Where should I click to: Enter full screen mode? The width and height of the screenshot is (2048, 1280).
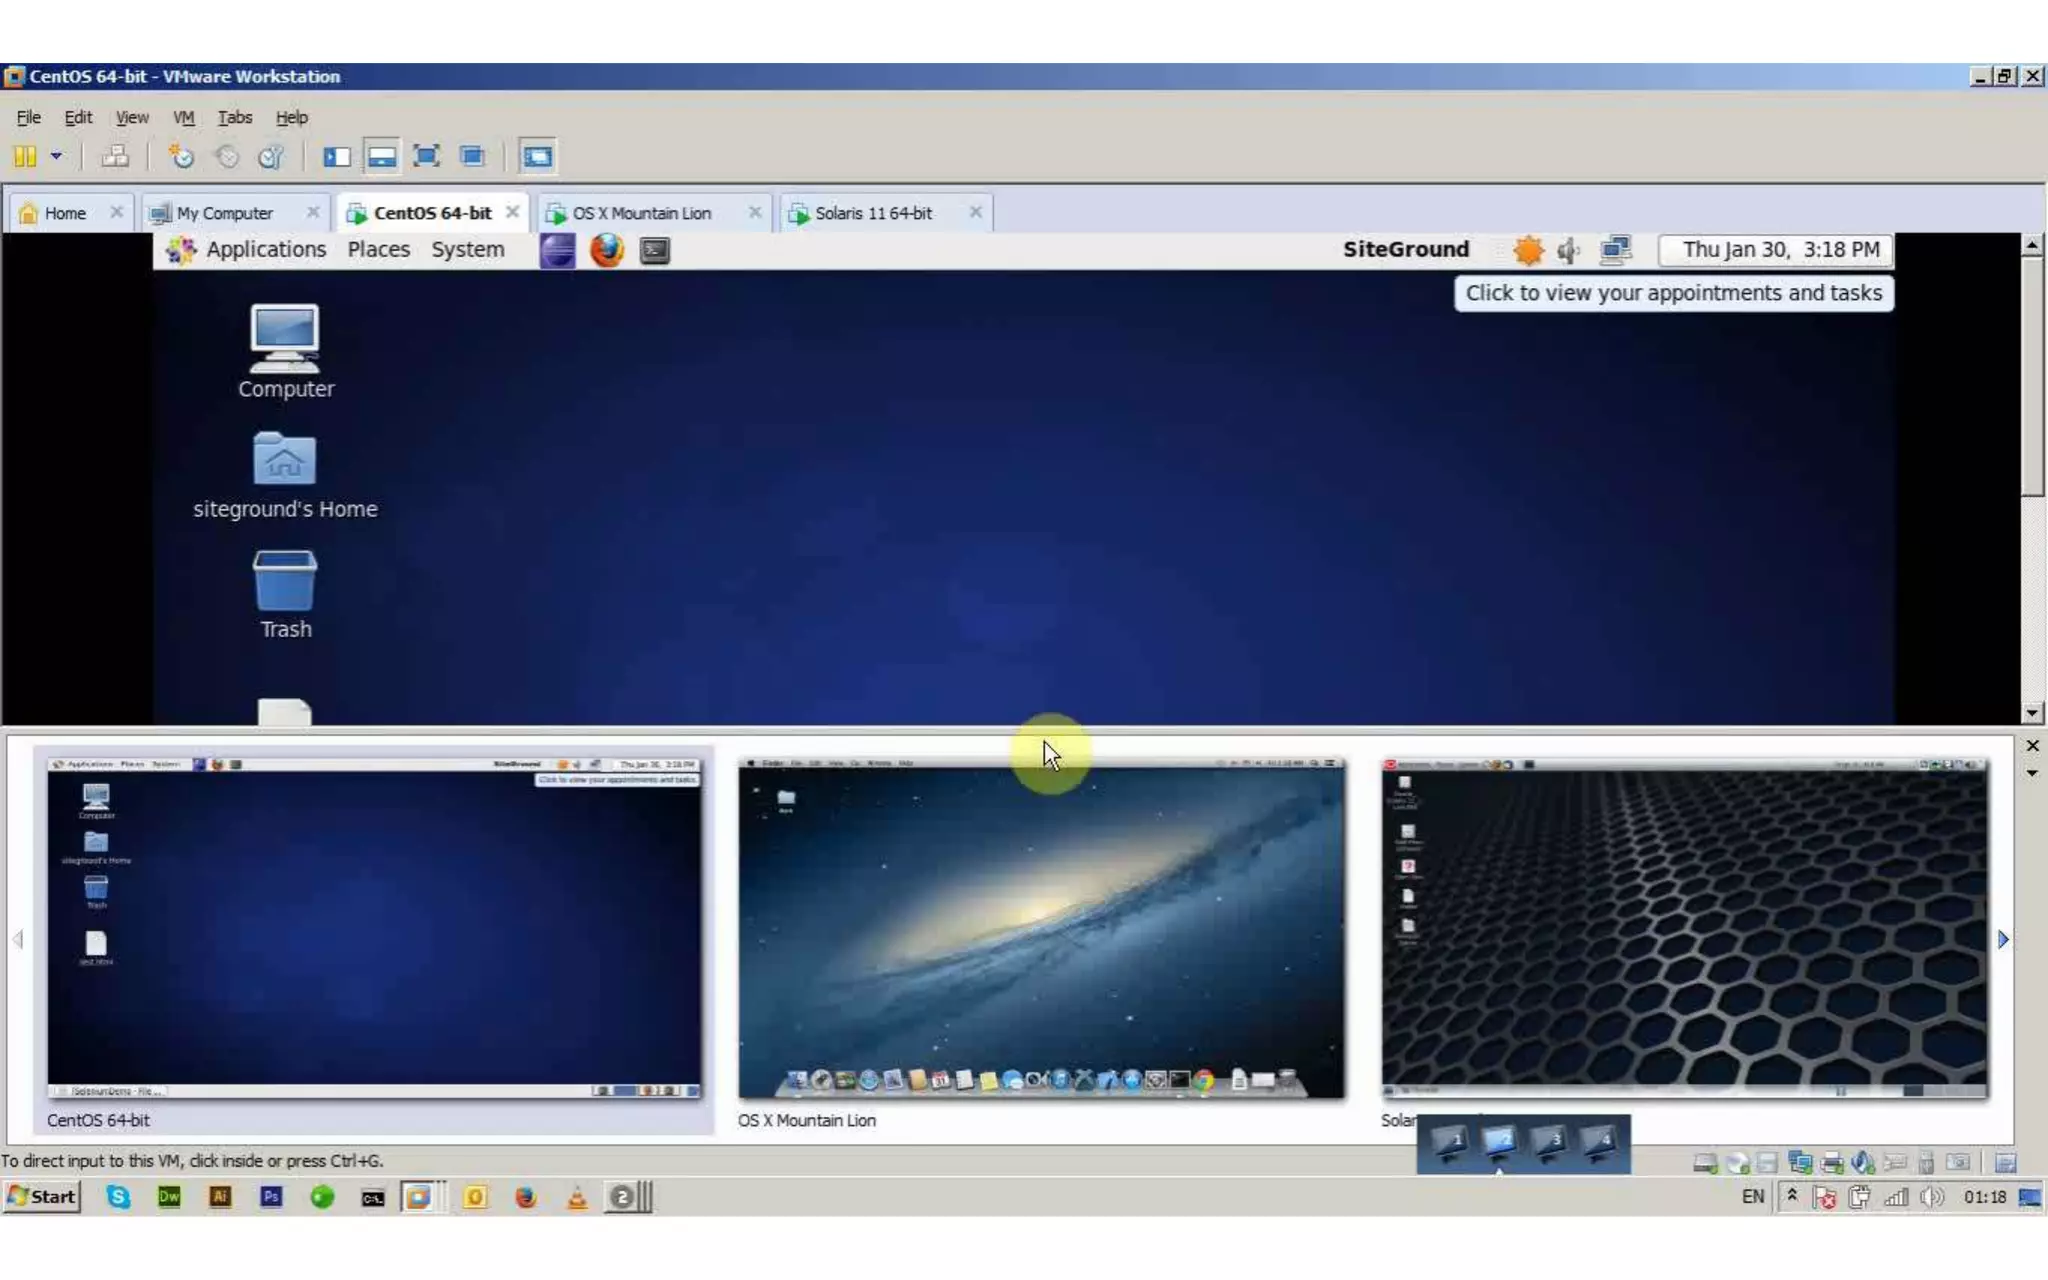coord(427,156)
